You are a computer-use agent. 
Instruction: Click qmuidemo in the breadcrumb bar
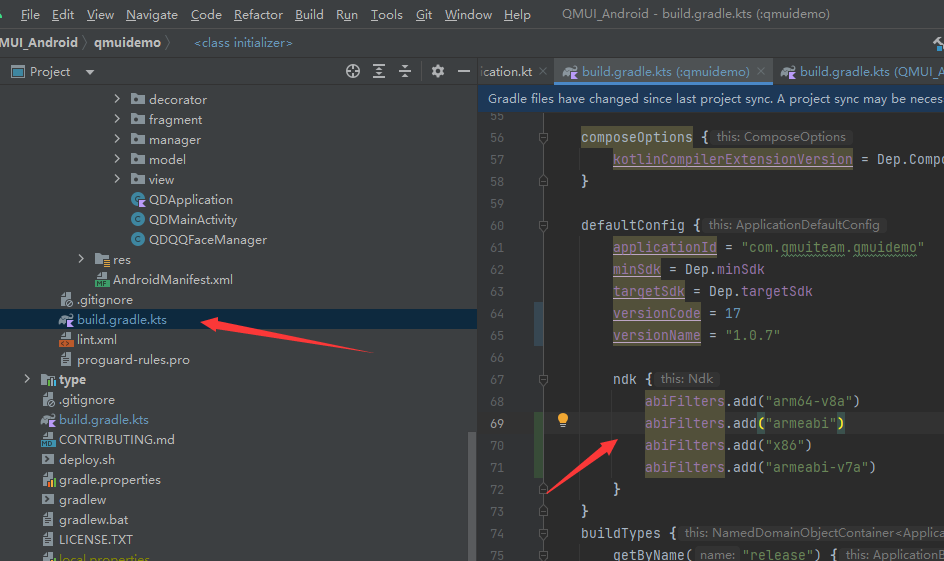(127, 43)
